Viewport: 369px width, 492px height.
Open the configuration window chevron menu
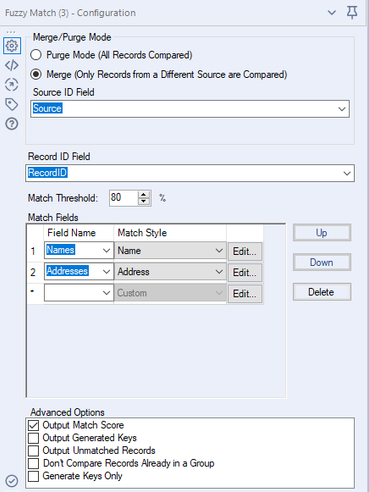pyautogui.click(x=332, y=13)
